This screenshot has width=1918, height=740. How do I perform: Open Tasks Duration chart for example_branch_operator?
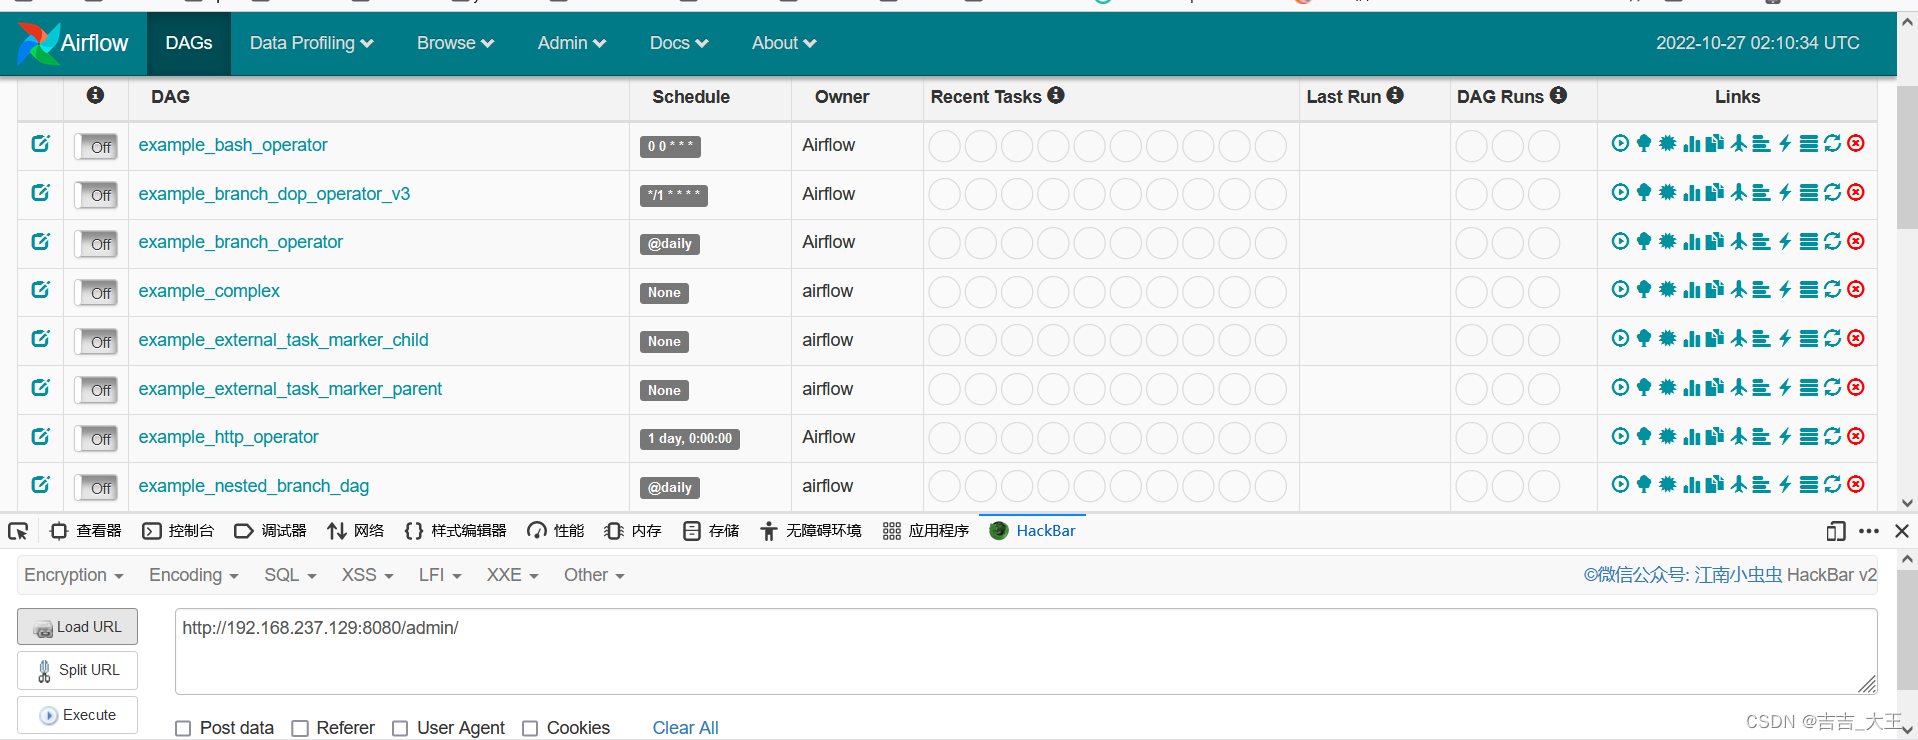pos(1691,241)
